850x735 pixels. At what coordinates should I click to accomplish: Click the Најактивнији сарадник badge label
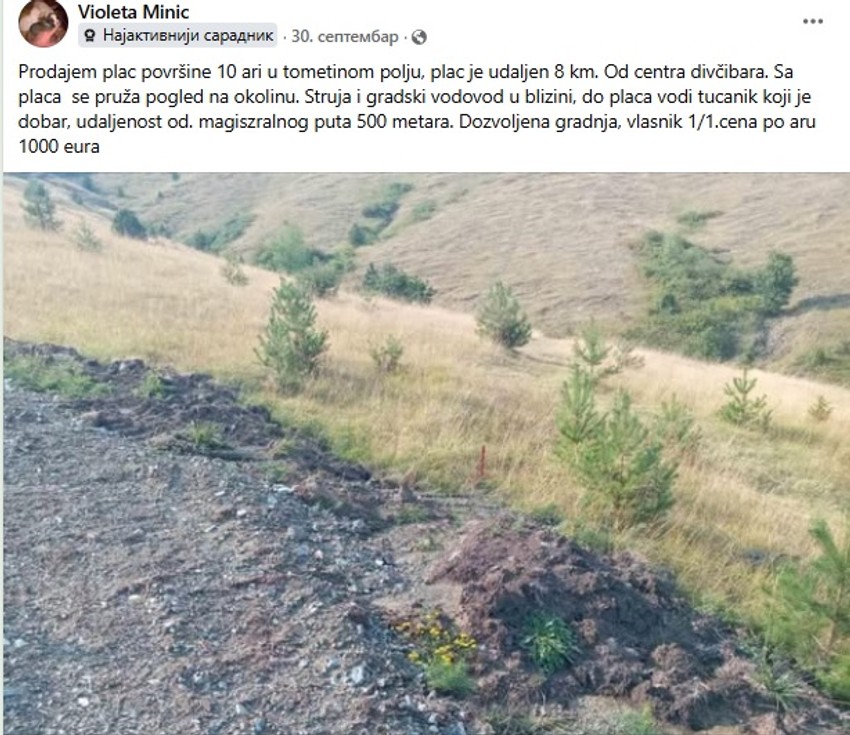[188, 36]
